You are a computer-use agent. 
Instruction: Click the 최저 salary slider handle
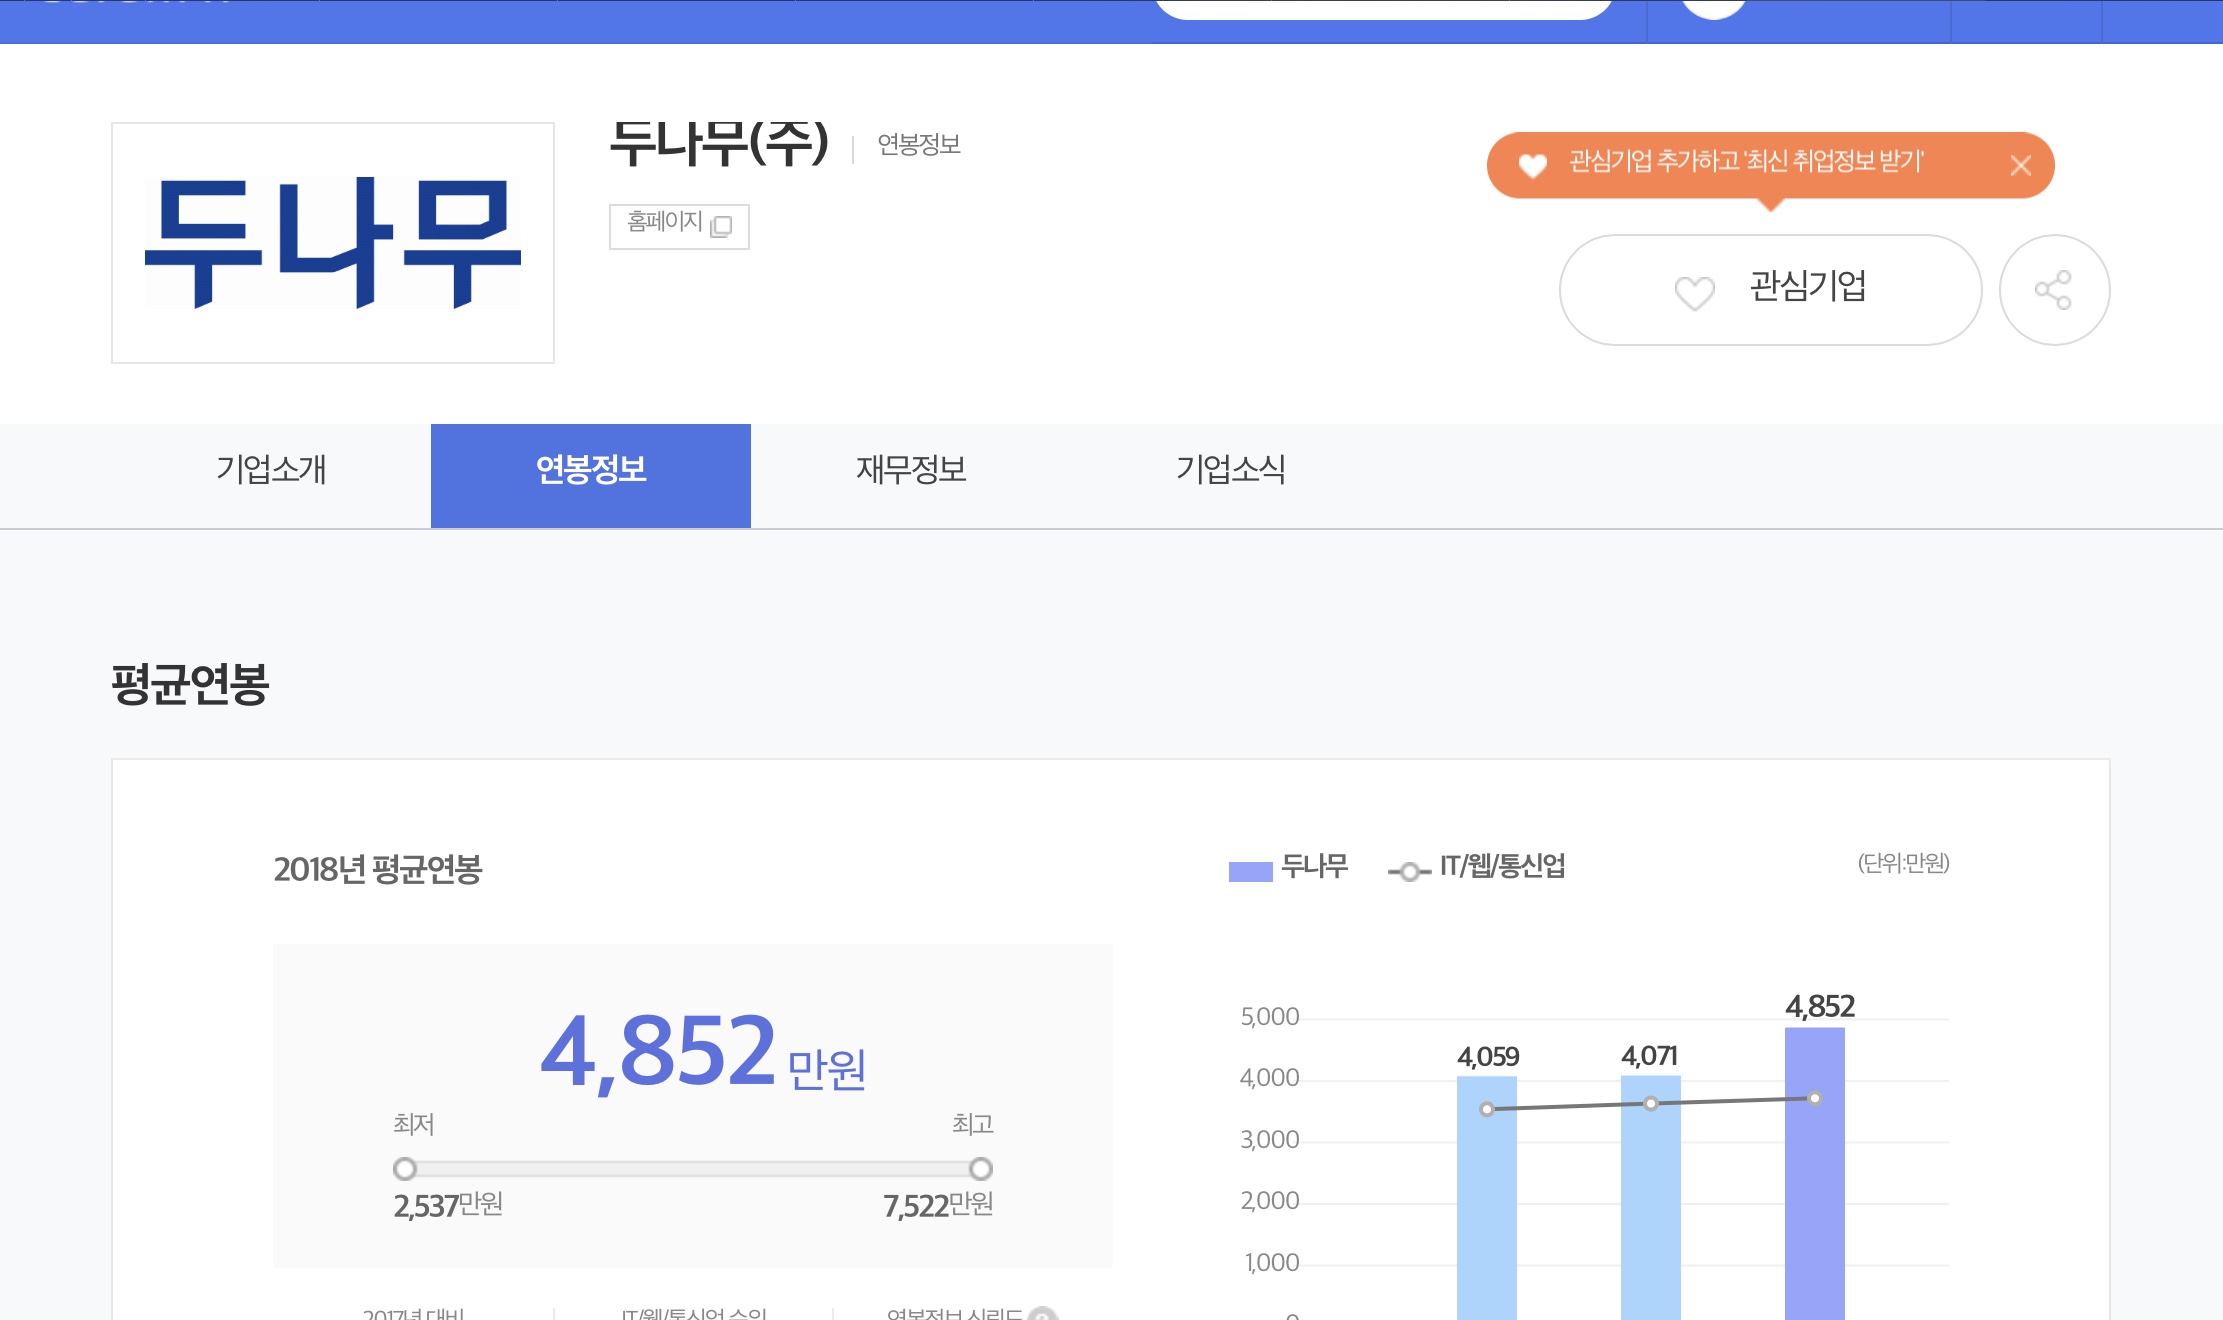(405, 1168)
